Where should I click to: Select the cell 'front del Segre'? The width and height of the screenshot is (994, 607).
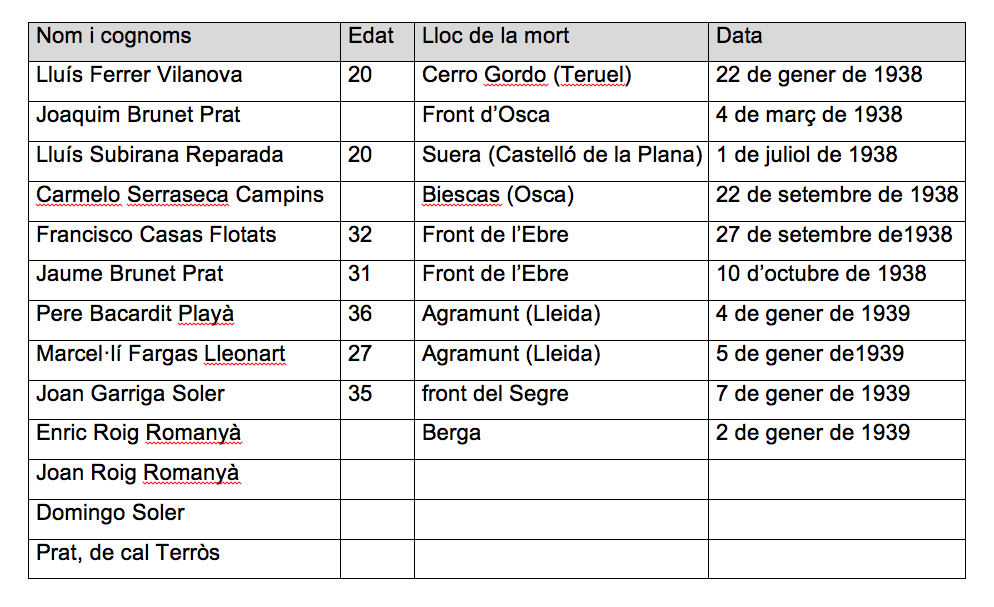click(561, 400)
